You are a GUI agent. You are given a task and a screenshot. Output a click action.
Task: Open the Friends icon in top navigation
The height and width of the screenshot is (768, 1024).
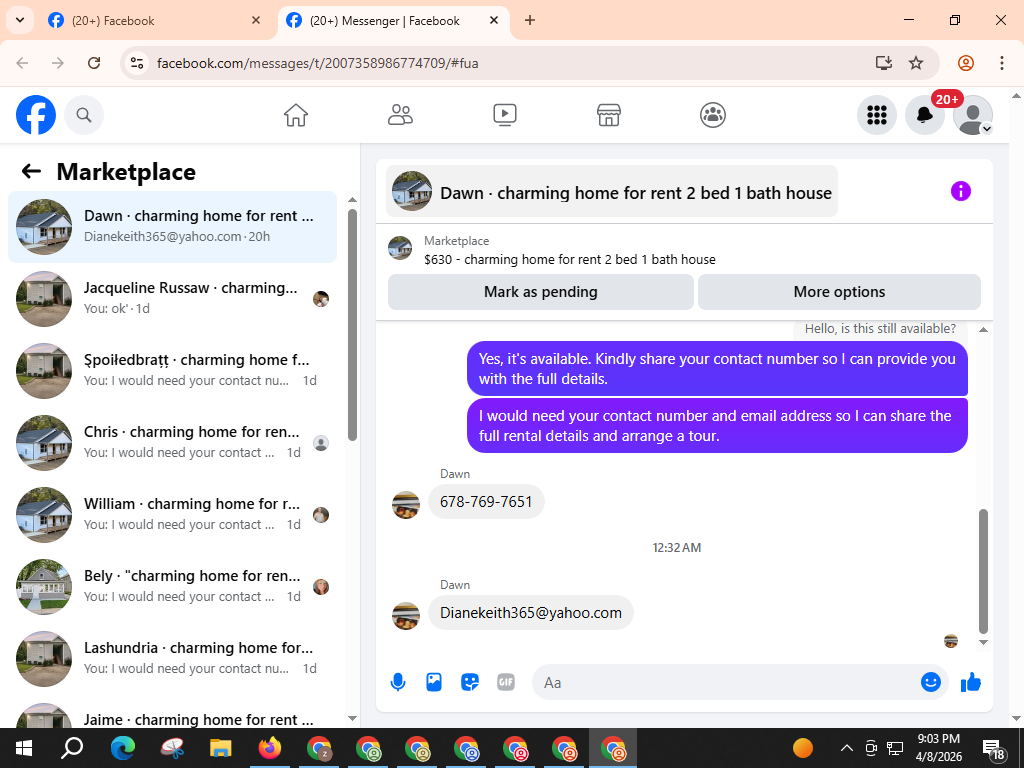pyautogui.click(x=400, y=115)
